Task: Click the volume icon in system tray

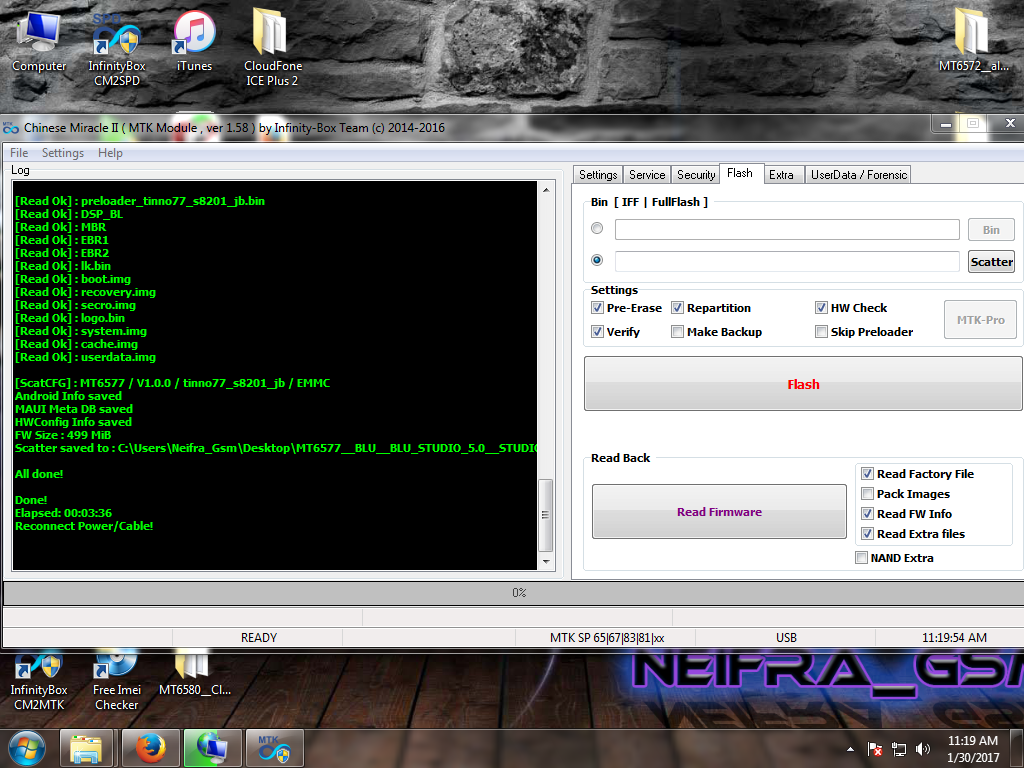Action: [x=922, y=748]
